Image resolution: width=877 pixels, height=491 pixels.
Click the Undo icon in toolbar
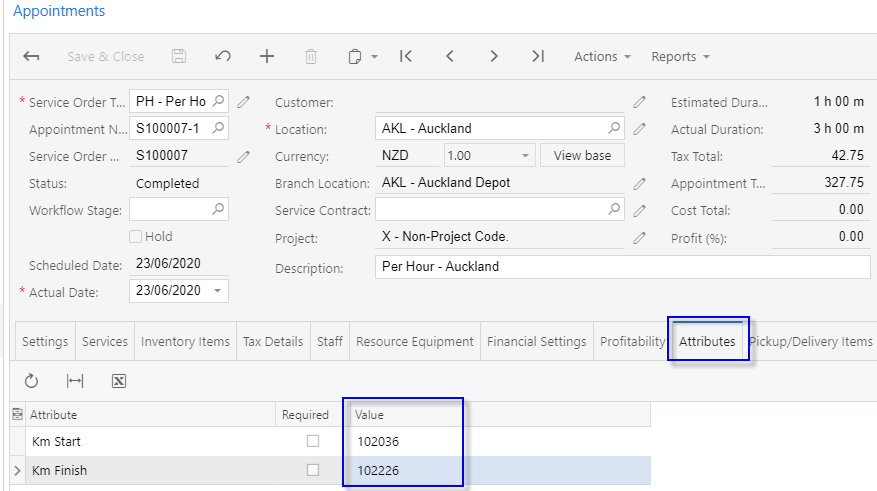(x=223, y=57)
